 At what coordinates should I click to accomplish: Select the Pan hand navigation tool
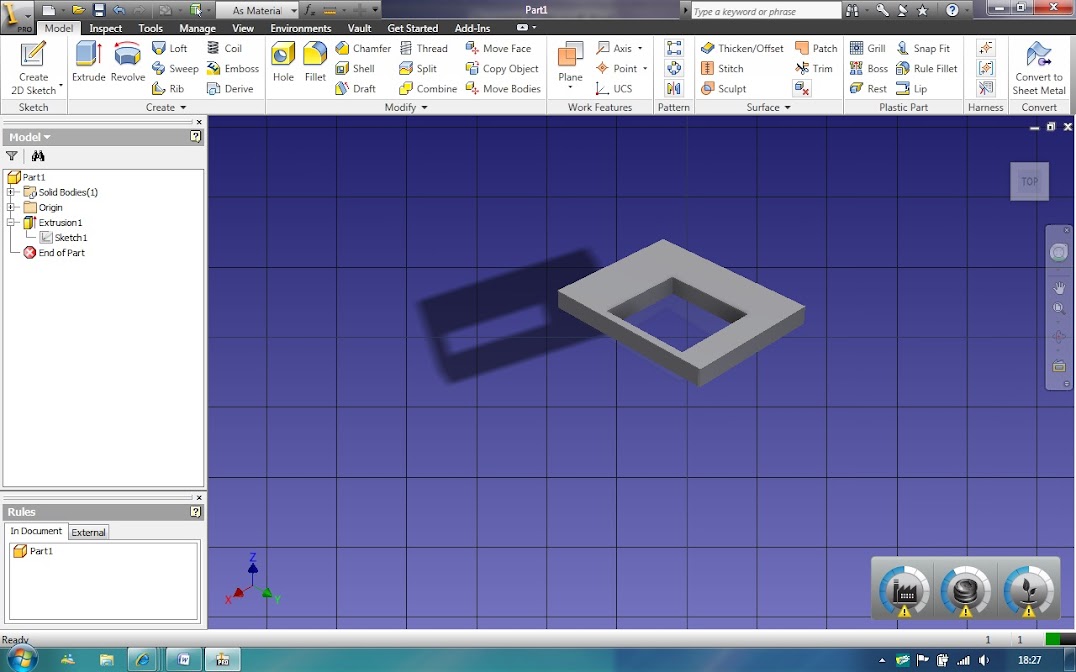(x=1059, y=287)
